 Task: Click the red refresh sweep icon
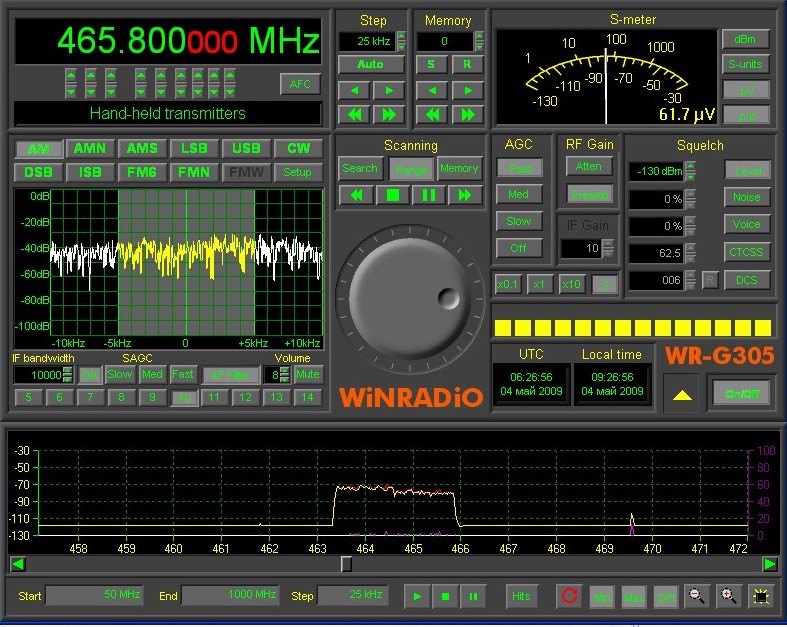(x=569, y=596)
